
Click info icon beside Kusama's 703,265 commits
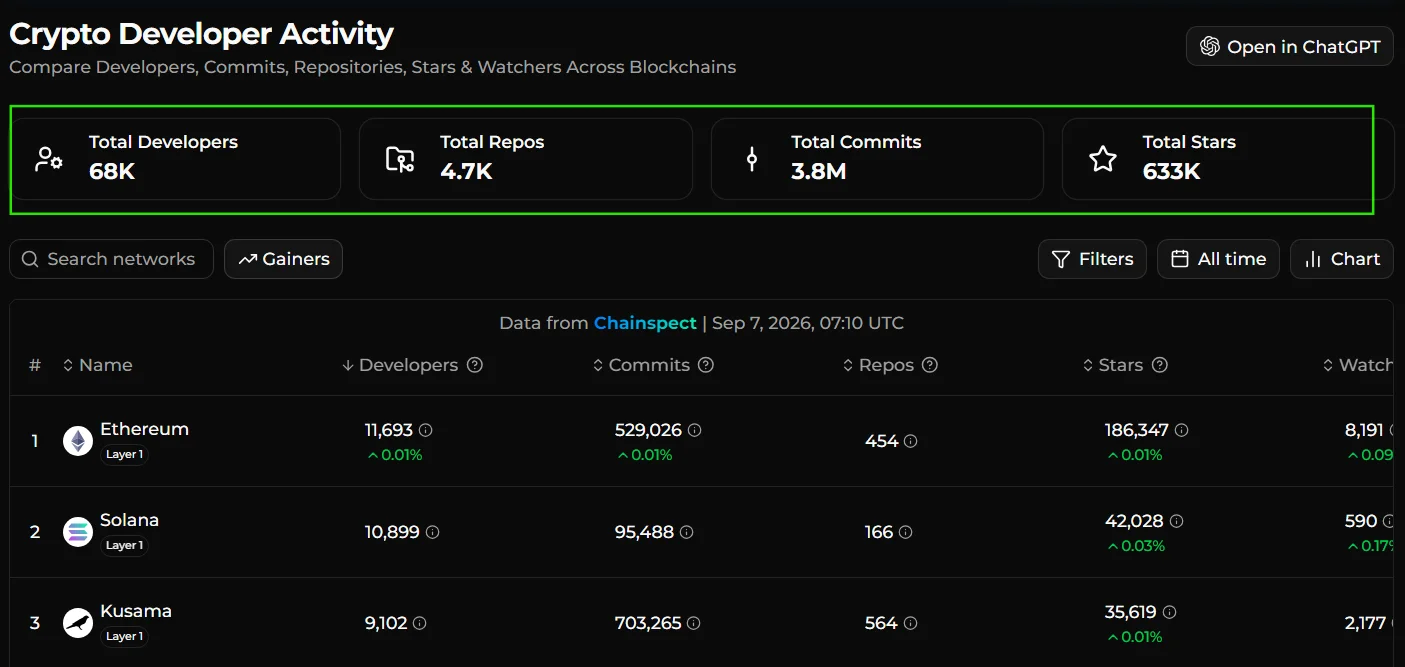point(694,623)
